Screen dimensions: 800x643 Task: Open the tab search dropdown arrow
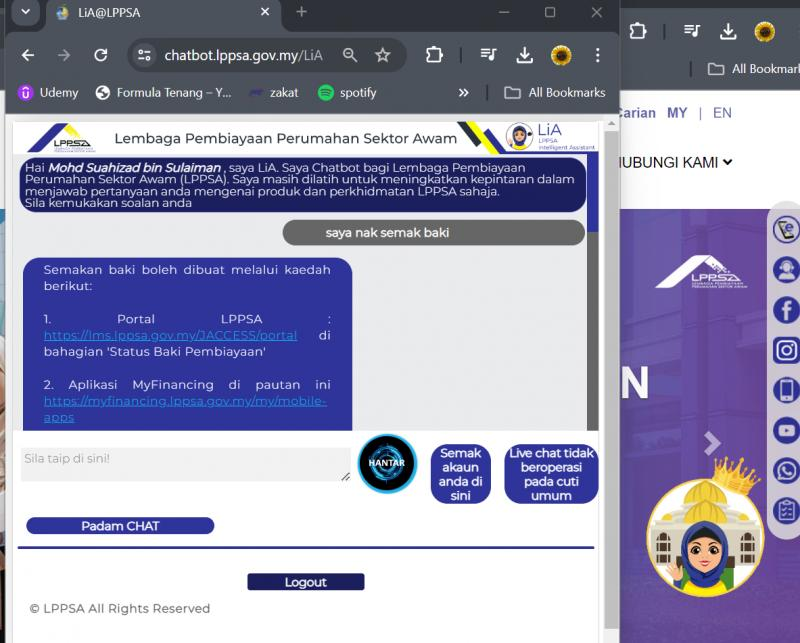25,12
